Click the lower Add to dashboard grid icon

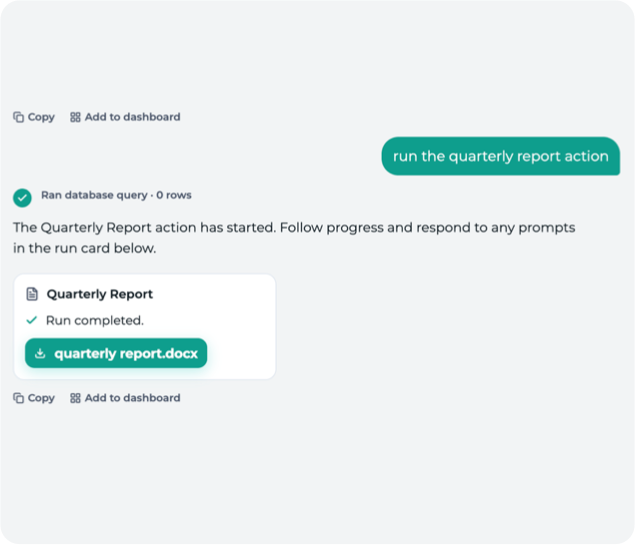click(x=75, y=398)
